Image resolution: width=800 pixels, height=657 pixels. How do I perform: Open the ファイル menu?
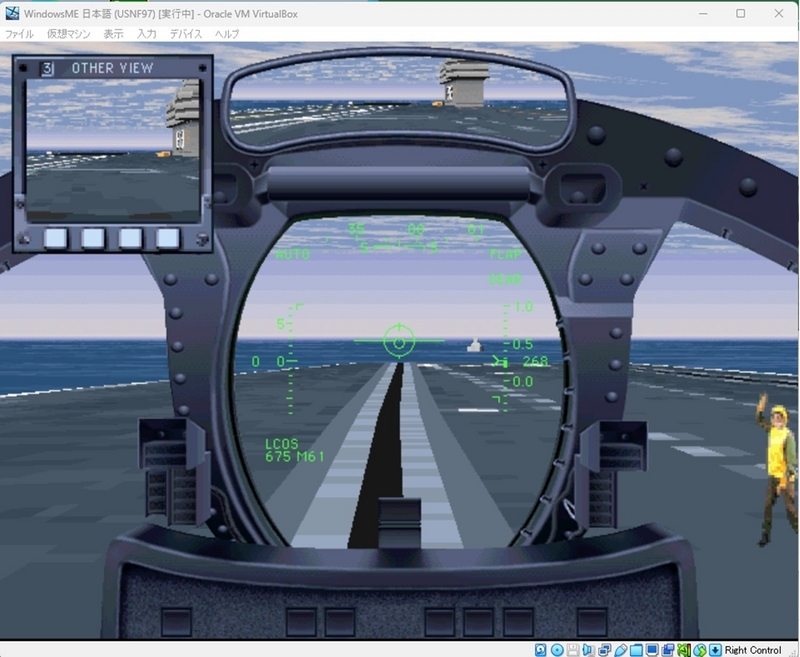(19, 34)
